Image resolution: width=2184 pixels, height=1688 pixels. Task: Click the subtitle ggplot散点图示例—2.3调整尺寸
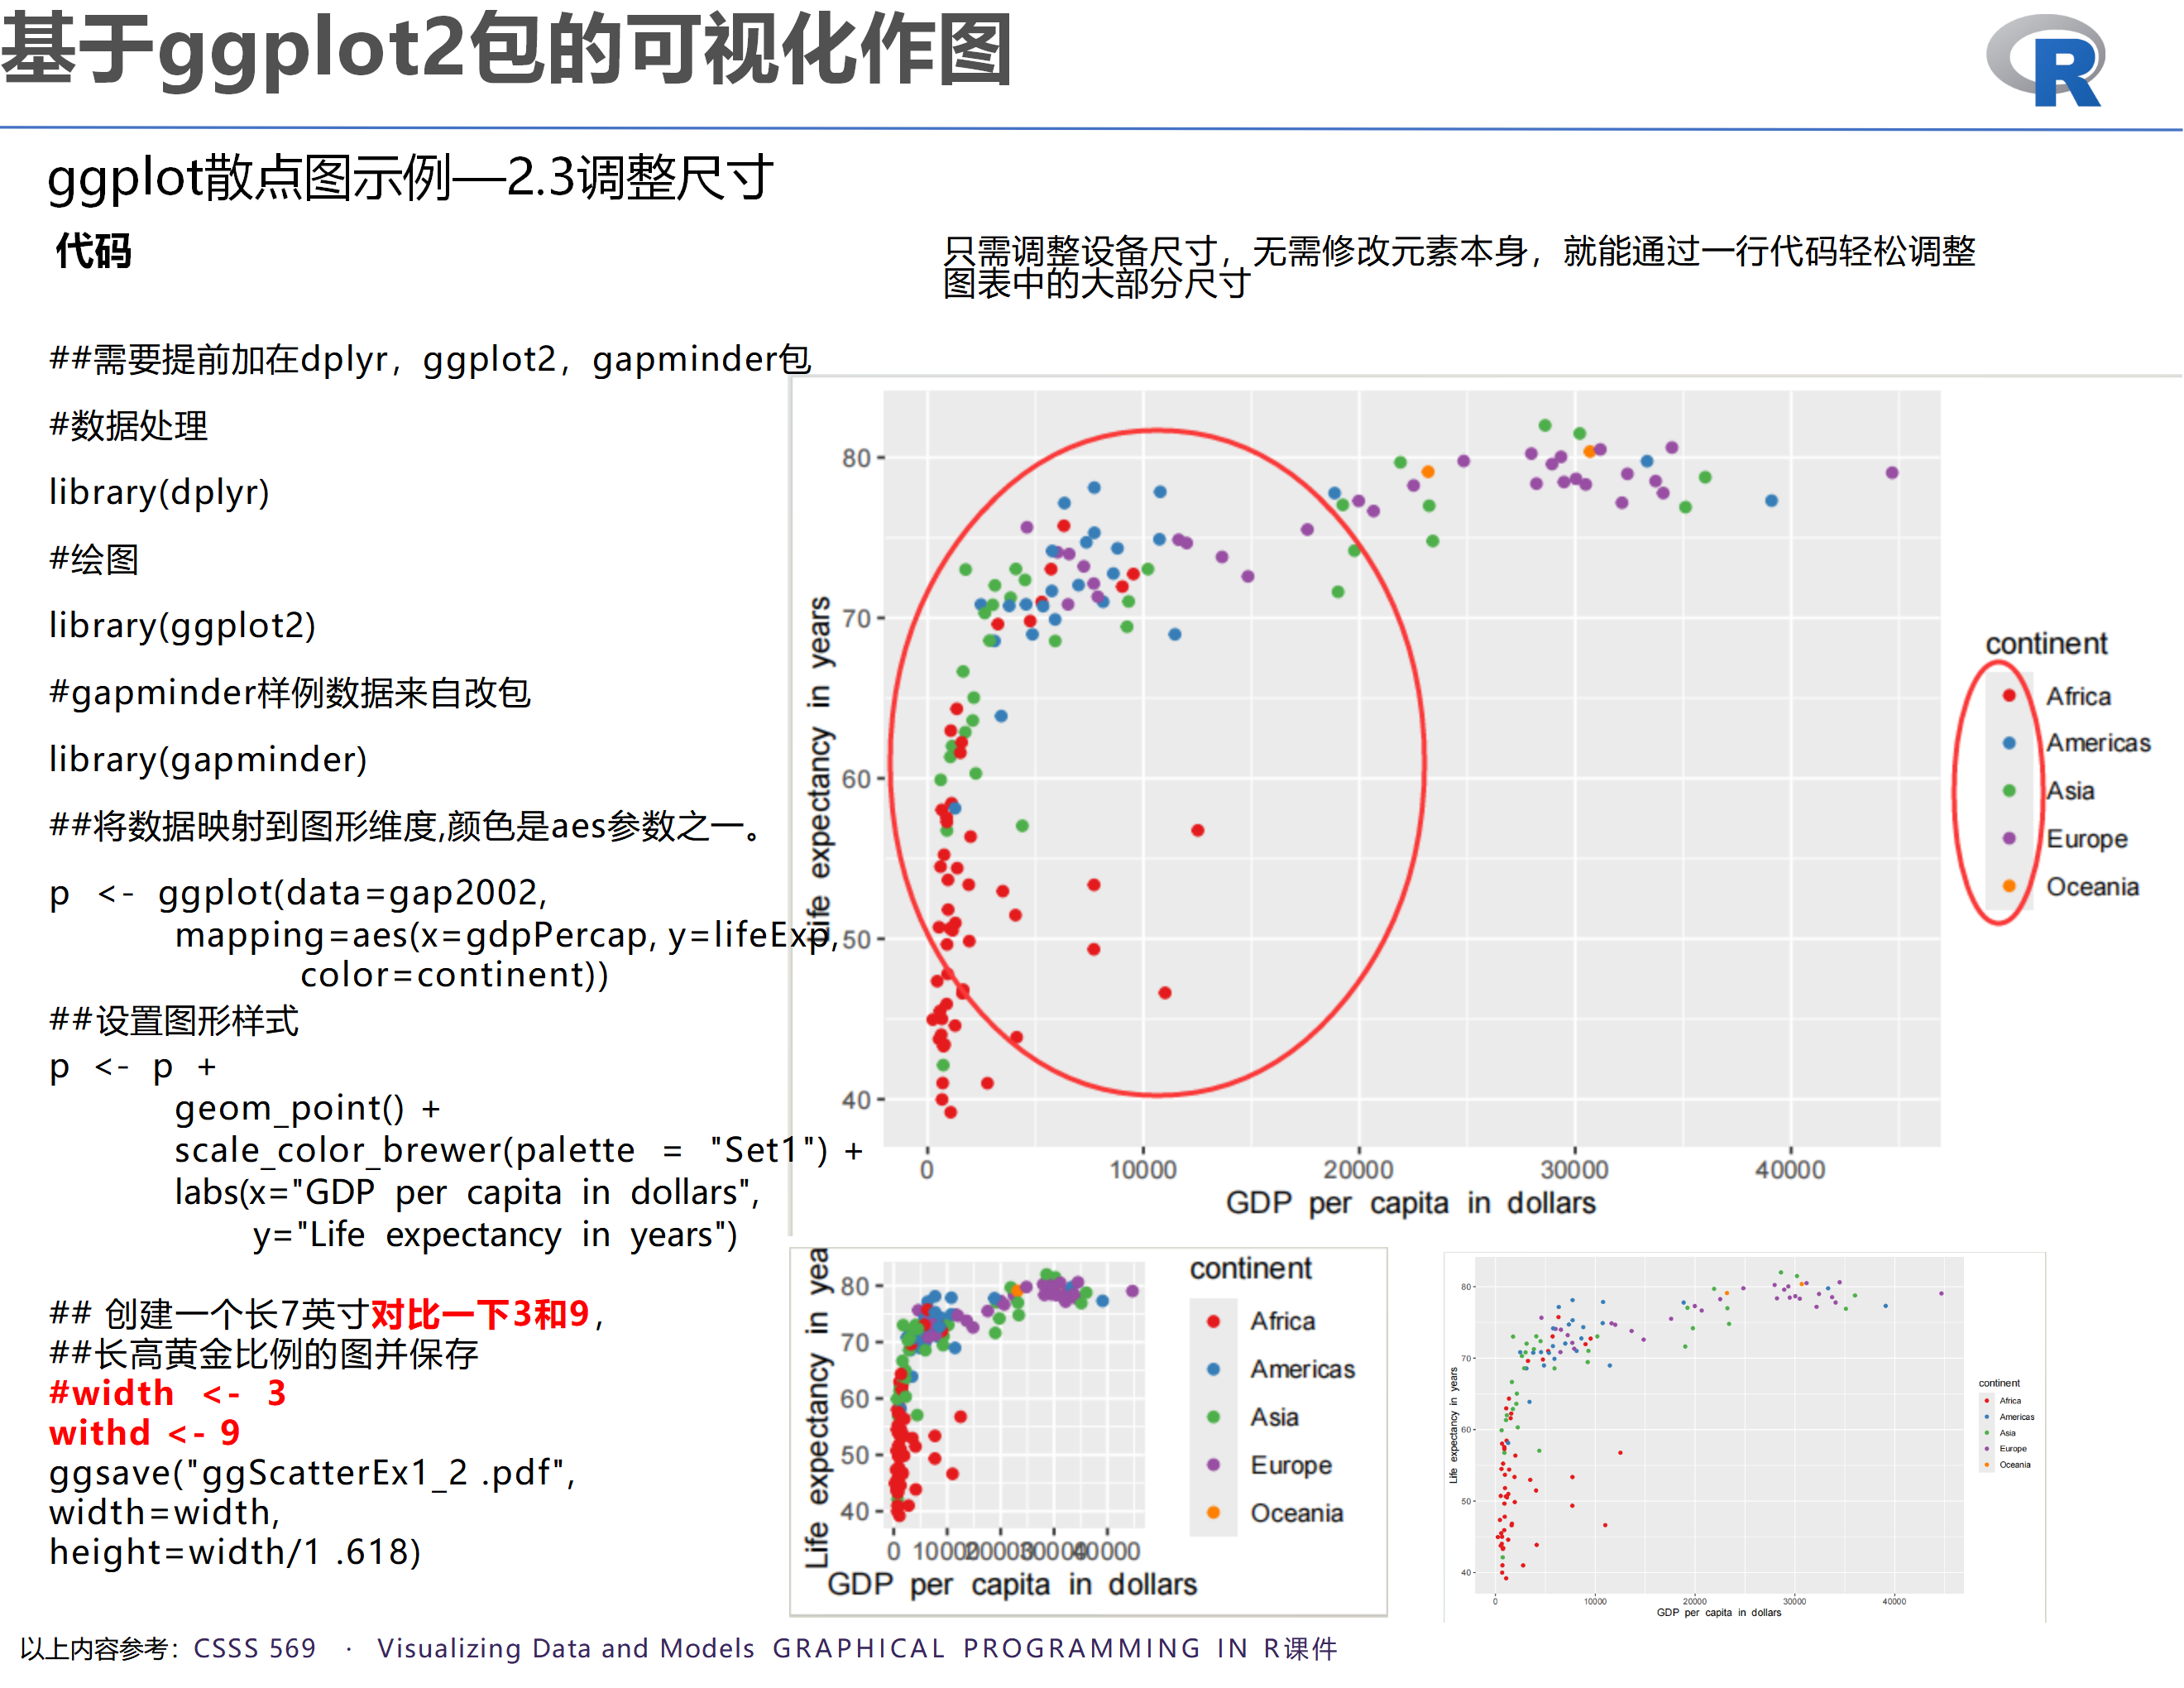tap(410, 179)
